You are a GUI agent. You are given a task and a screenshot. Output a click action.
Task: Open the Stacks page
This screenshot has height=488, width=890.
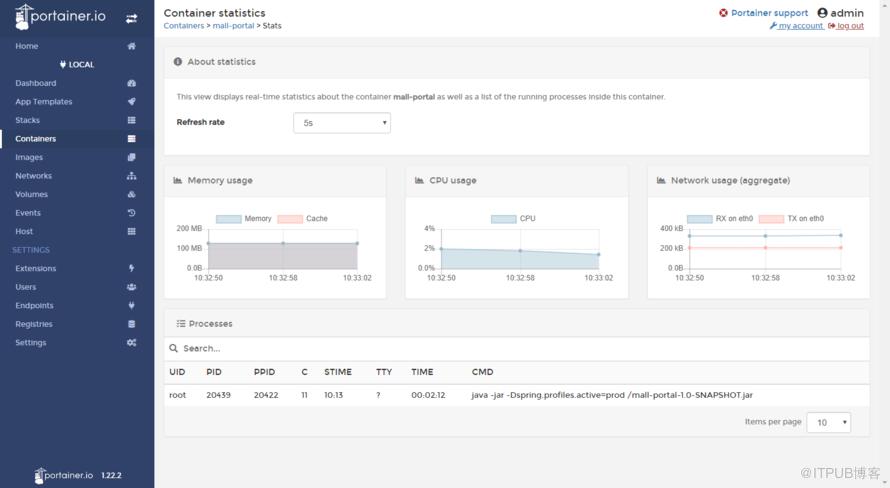27,120
